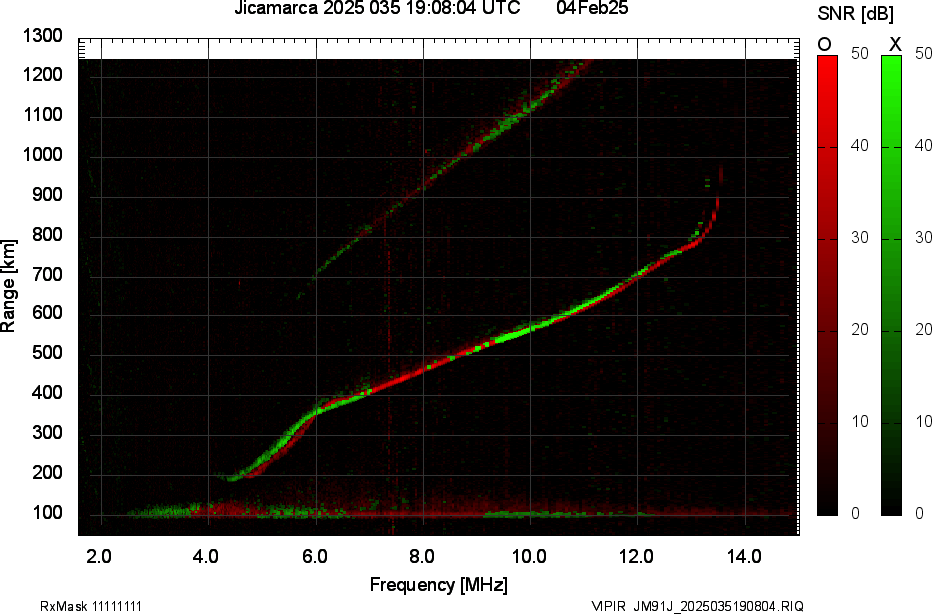Click the O color bar's 20 tick label
The image size is (932, 614).
[859, 330]
